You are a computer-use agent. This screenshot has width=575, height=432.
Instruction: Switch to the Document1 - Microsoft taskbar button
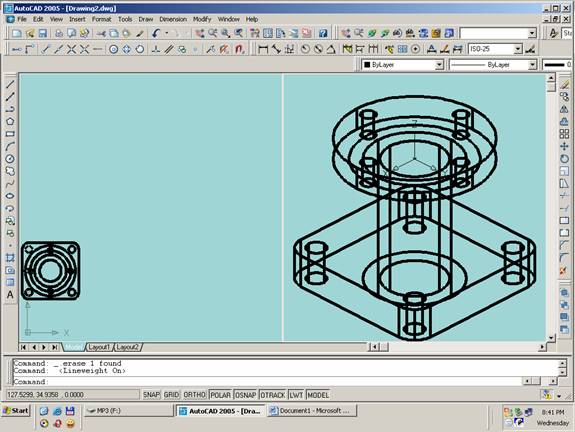pyautogui.click(x=312, y=411)
